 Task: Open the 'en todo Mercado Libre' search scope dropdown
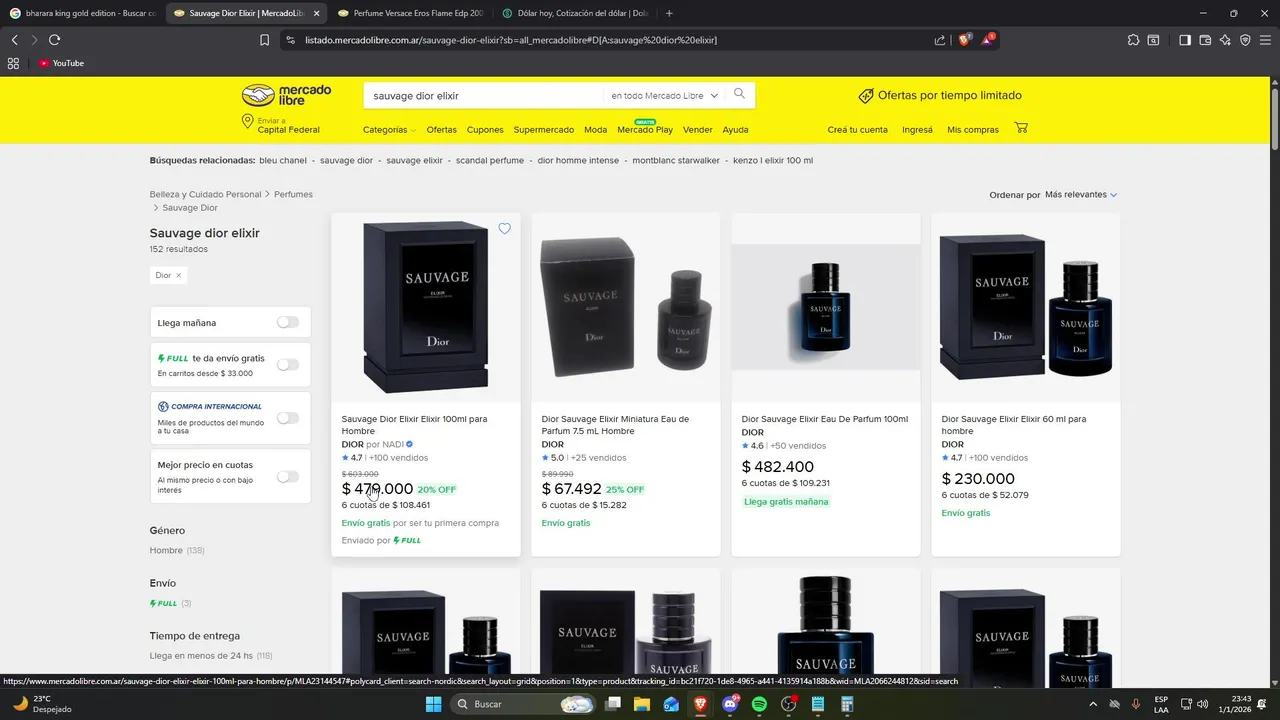point(665,96)
